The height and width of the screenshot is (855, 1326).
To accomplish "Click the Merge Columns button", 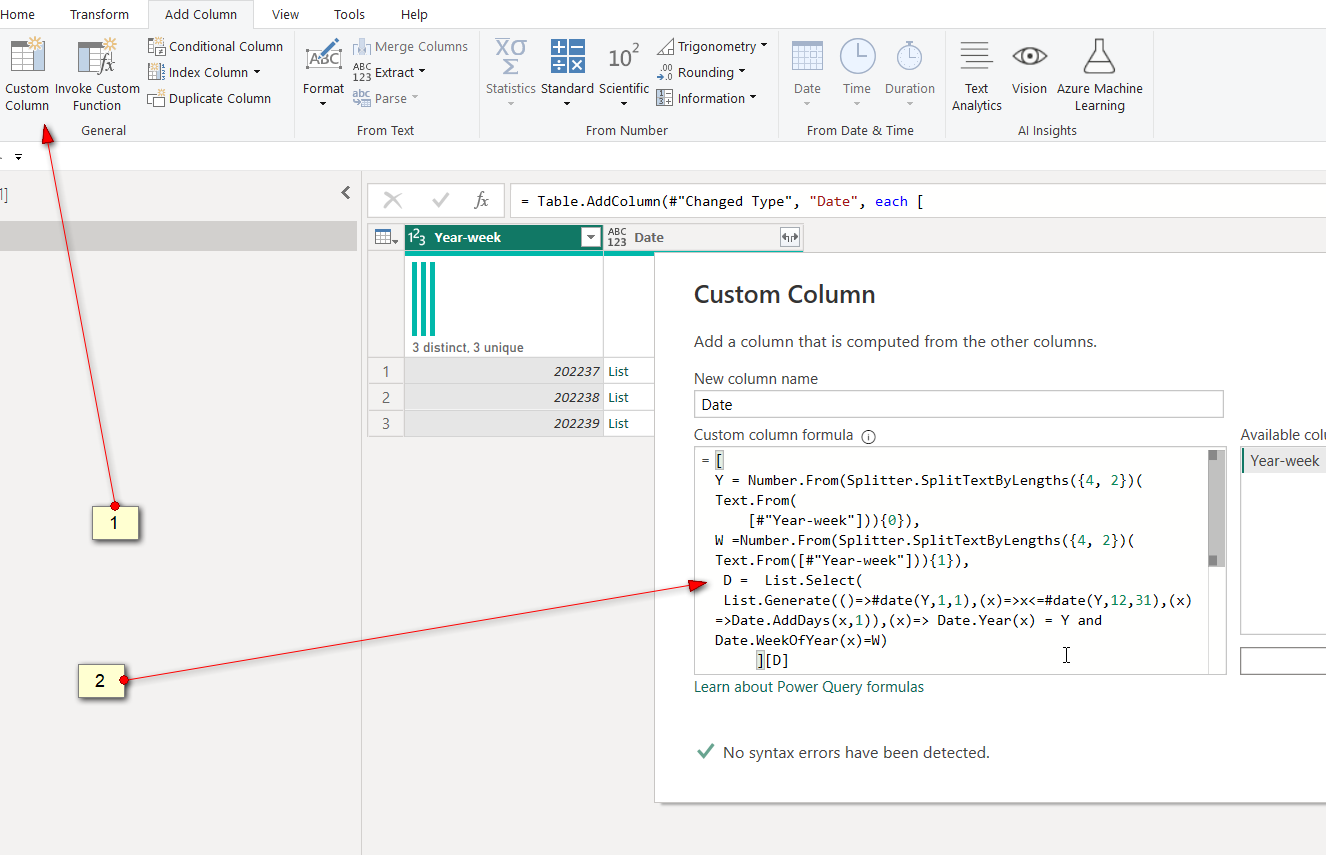I will coord(411,46).
